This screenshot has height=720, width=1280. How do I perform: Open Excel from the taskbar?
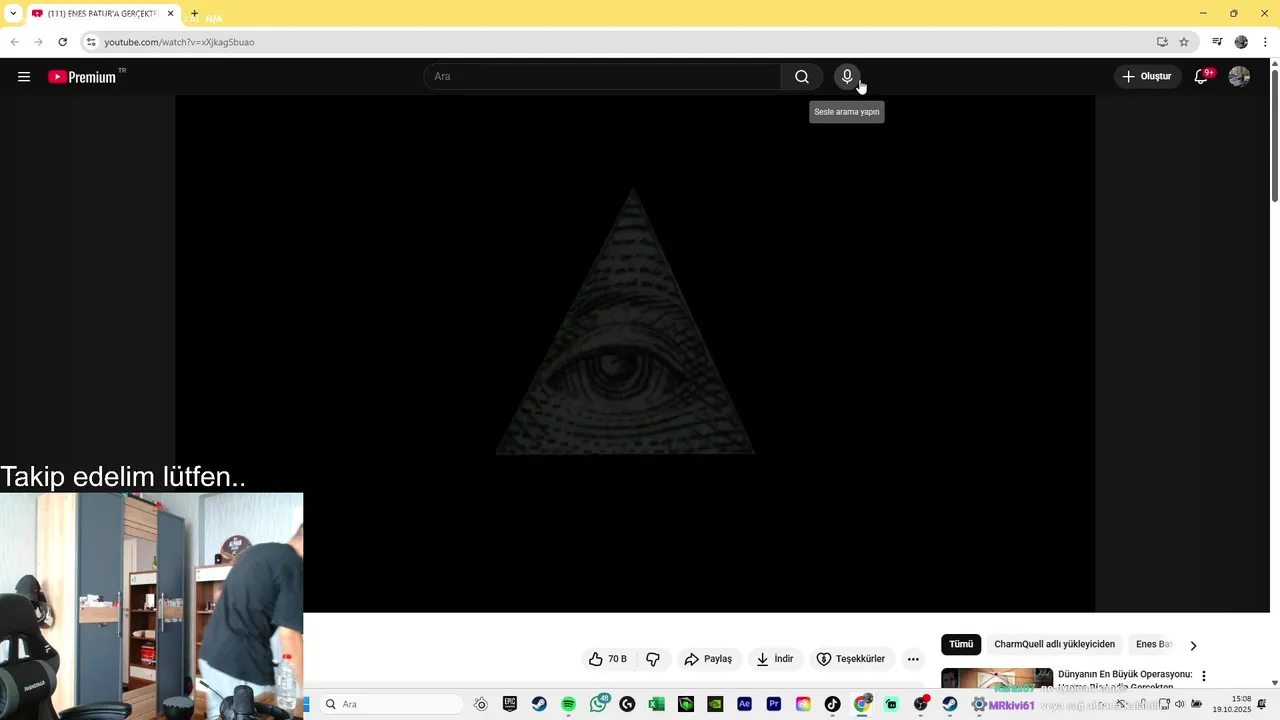pos(656,704)
